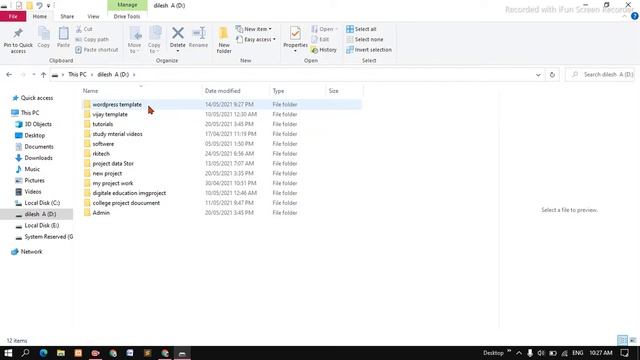This screenshot has height=360, width=640.
Task: Open Easy access dropdown
Action: point(256,40)
